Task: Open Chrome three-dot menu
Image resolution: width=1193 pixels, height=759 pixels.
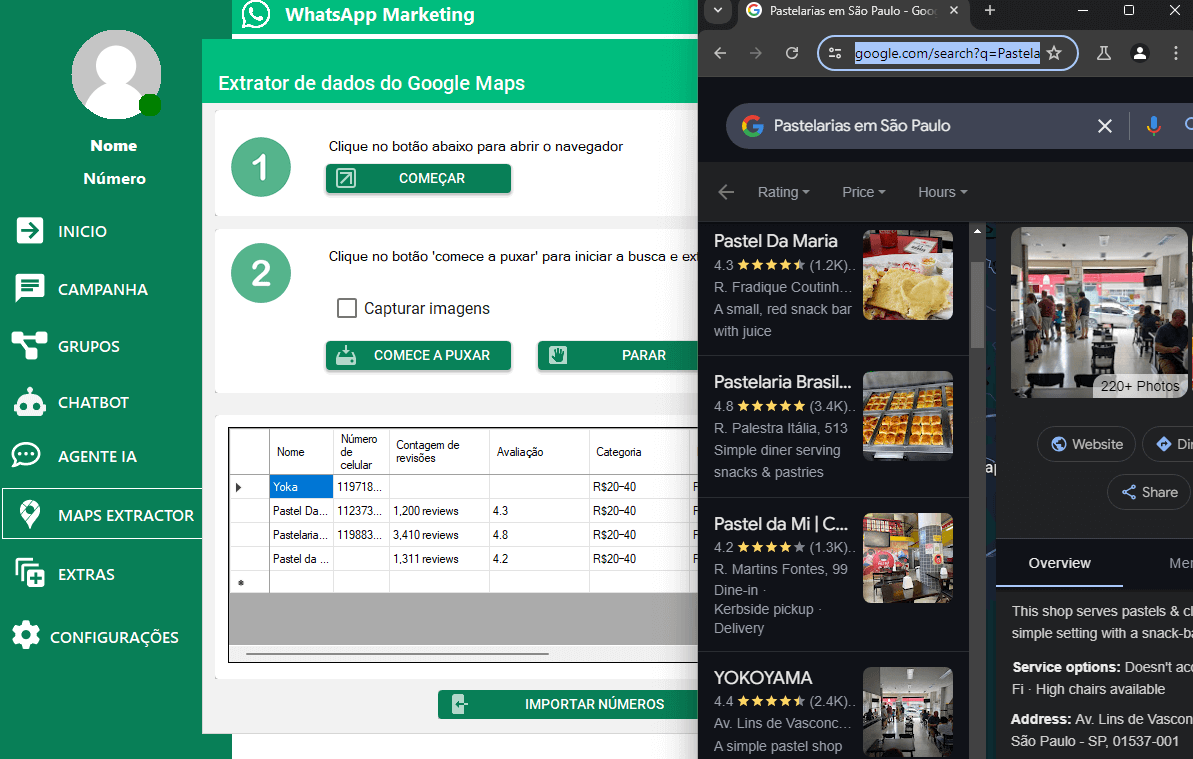Action: coord(1176,53)
